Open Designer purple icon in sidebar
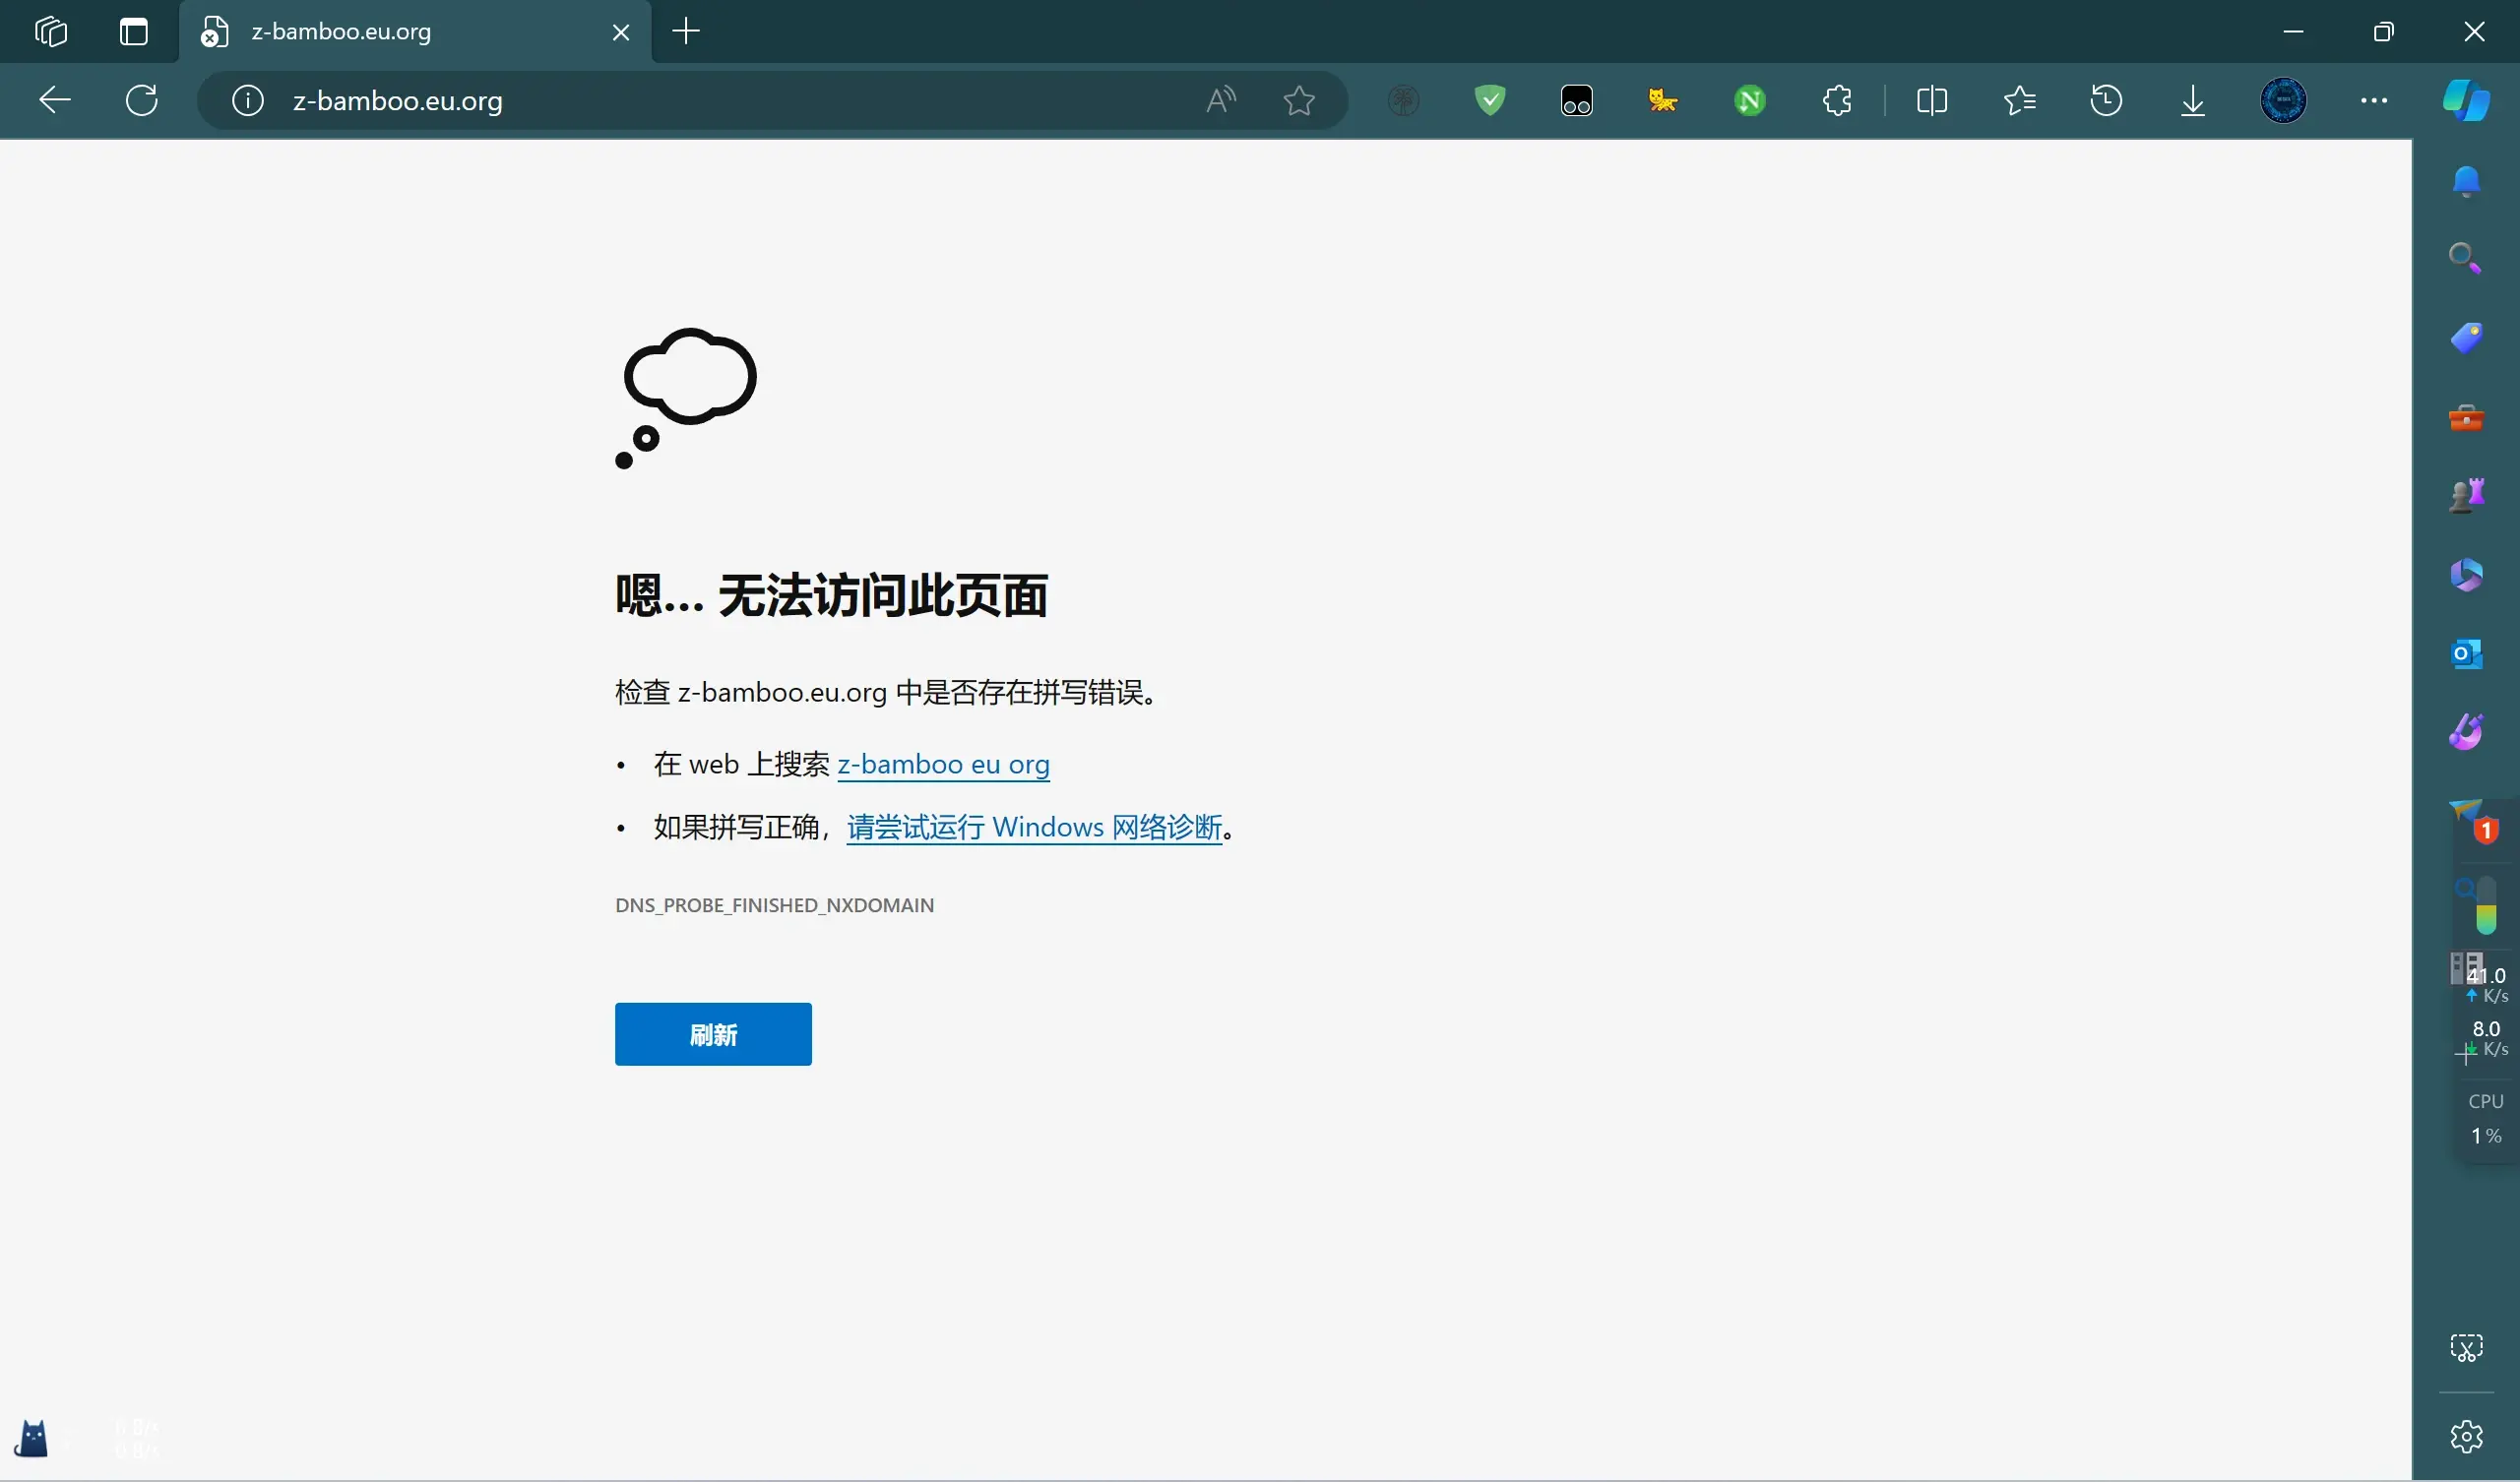Screen dimensions: 2520x1482 [2466, 731]
